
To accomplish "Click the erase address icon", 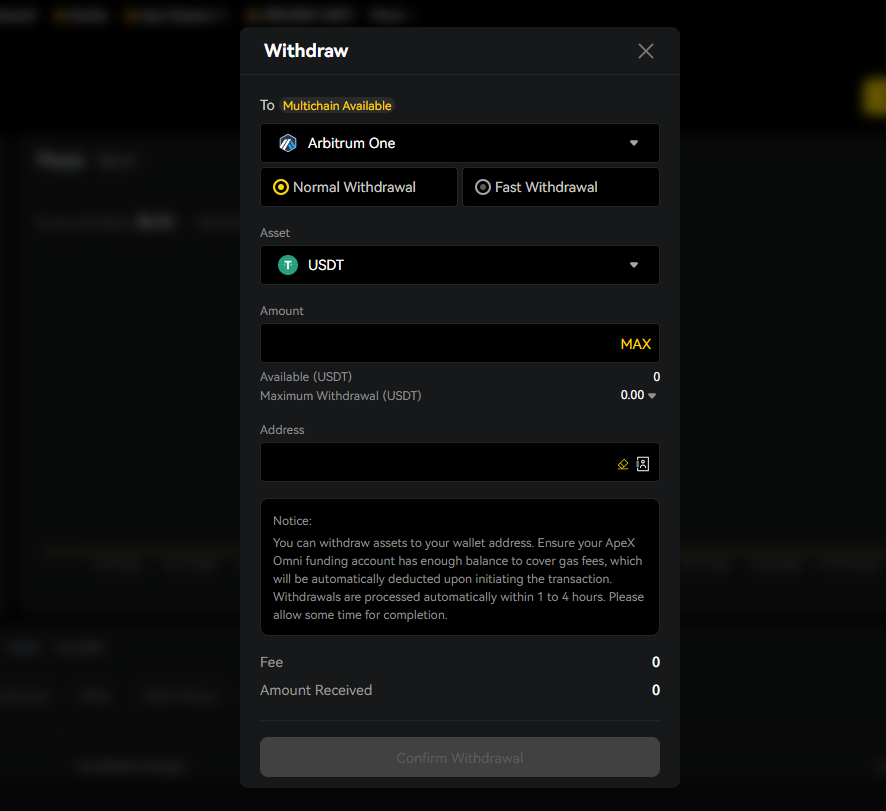I will [x=622, y=463].
